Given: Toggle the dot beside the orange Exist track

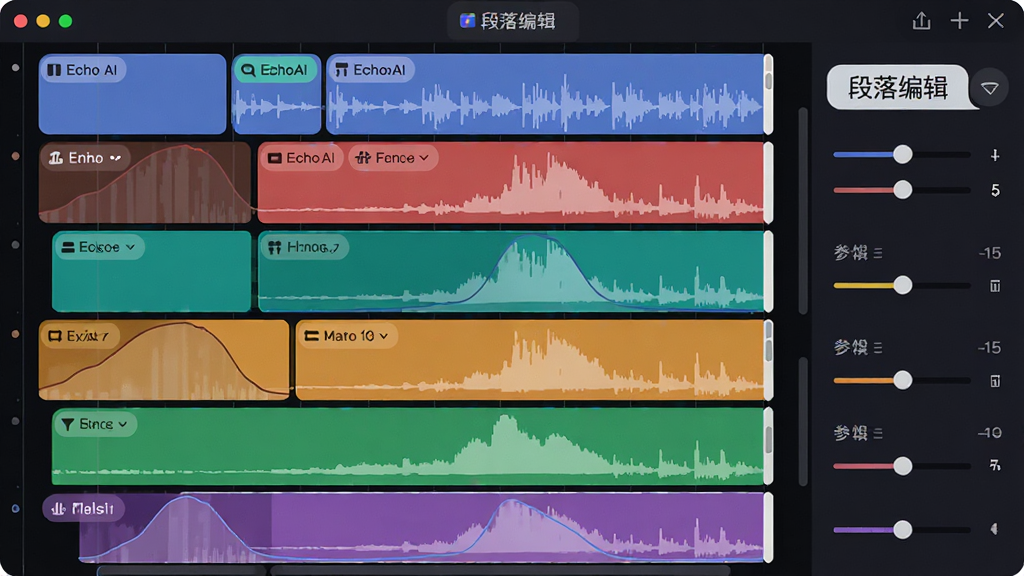Looking at the screenshot, I should pos(16,334).
